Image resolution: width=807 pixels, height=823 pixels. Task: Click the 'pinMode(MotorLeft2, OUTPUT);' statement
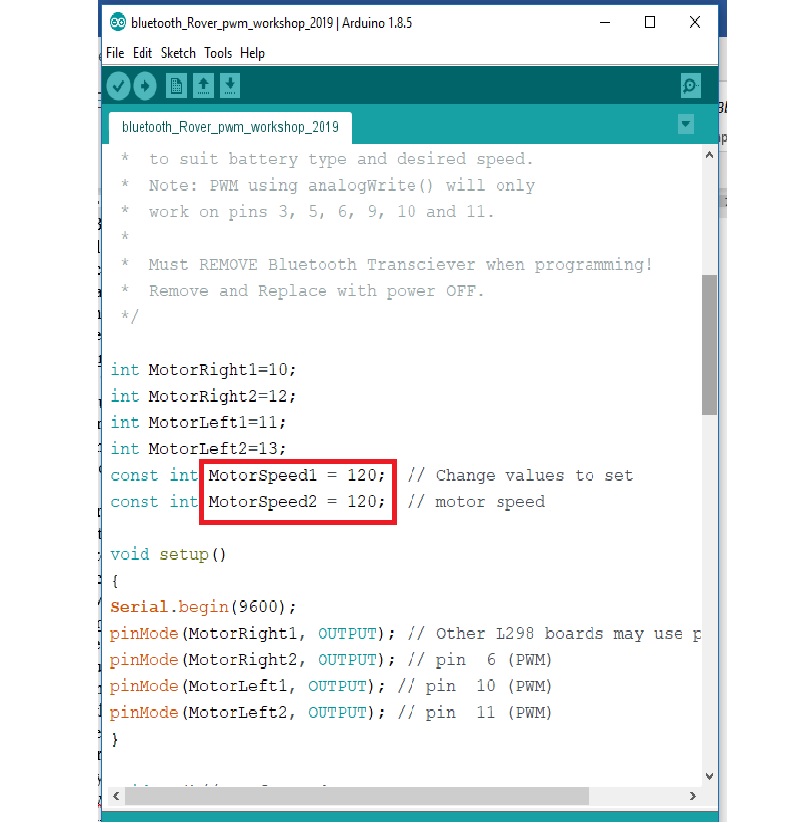pyautogui.click(x=248, y=713)
